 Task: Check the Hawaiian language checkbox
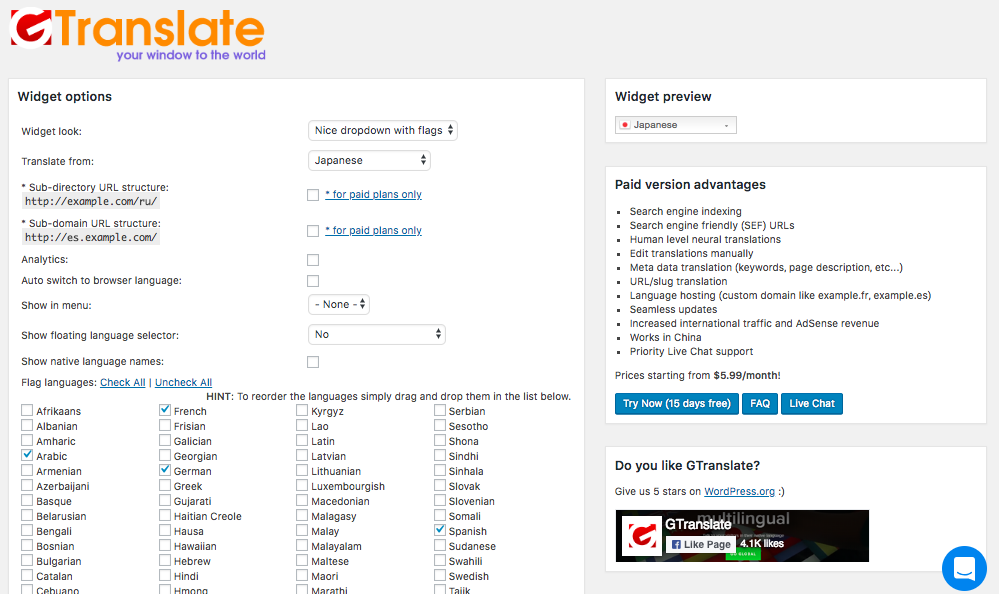click(165, 545)
